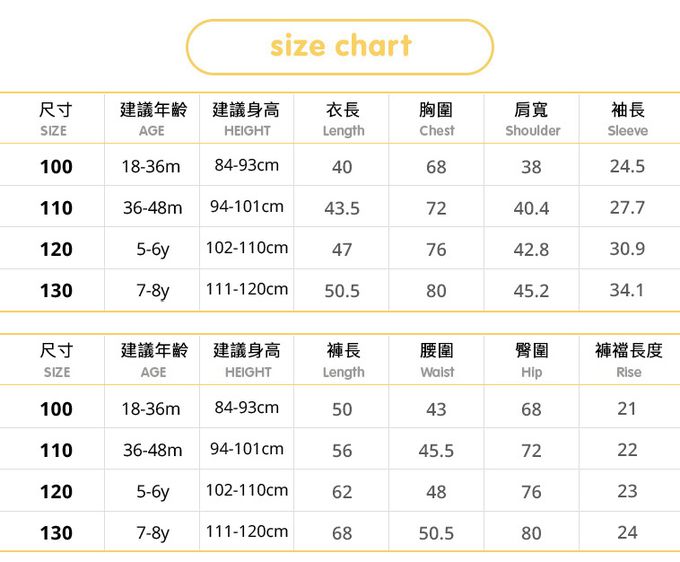
Task: Click the Waist column header
Action: pos(436,360)
